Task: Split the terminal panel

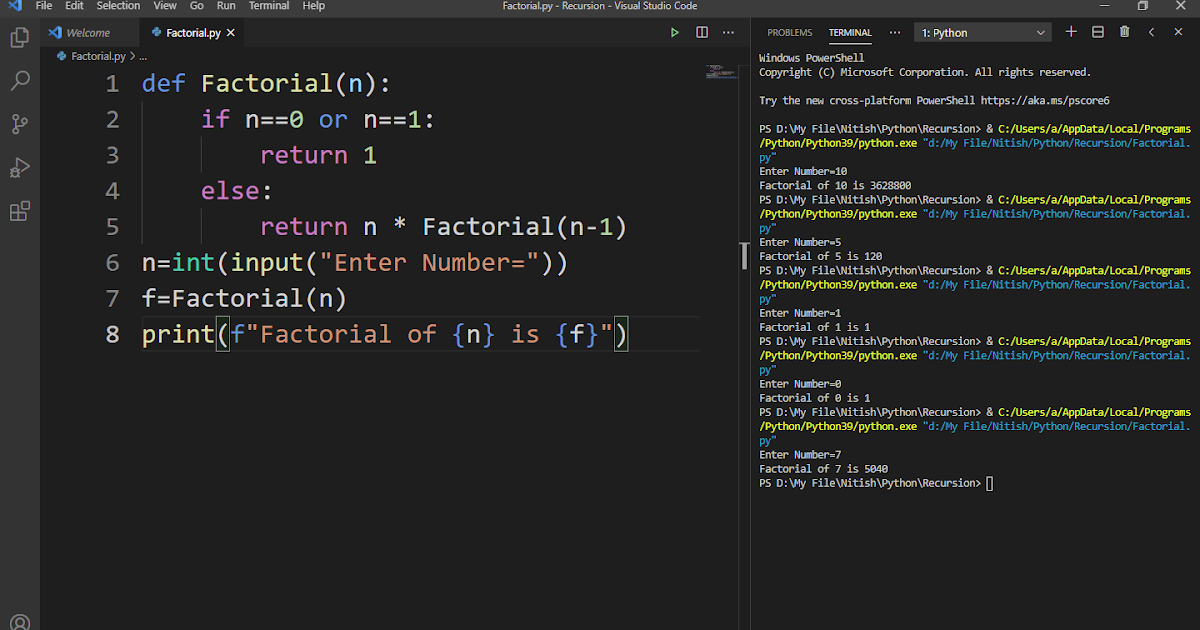Action: click(1098, 32)
